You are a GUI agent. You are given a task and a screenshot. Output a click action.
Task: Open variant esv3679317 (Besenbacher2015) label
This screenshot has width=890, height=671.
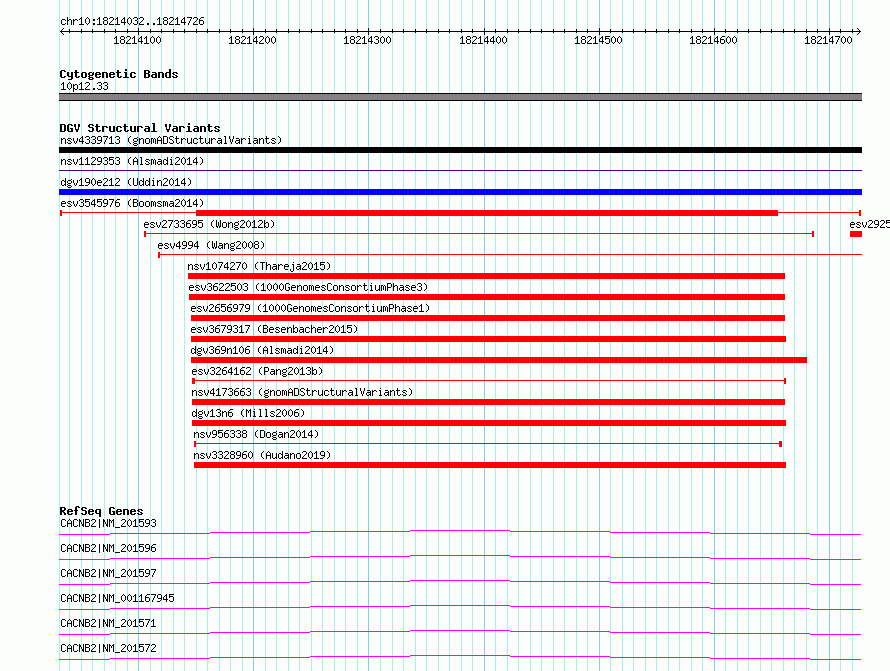click(x=274, y=329)
